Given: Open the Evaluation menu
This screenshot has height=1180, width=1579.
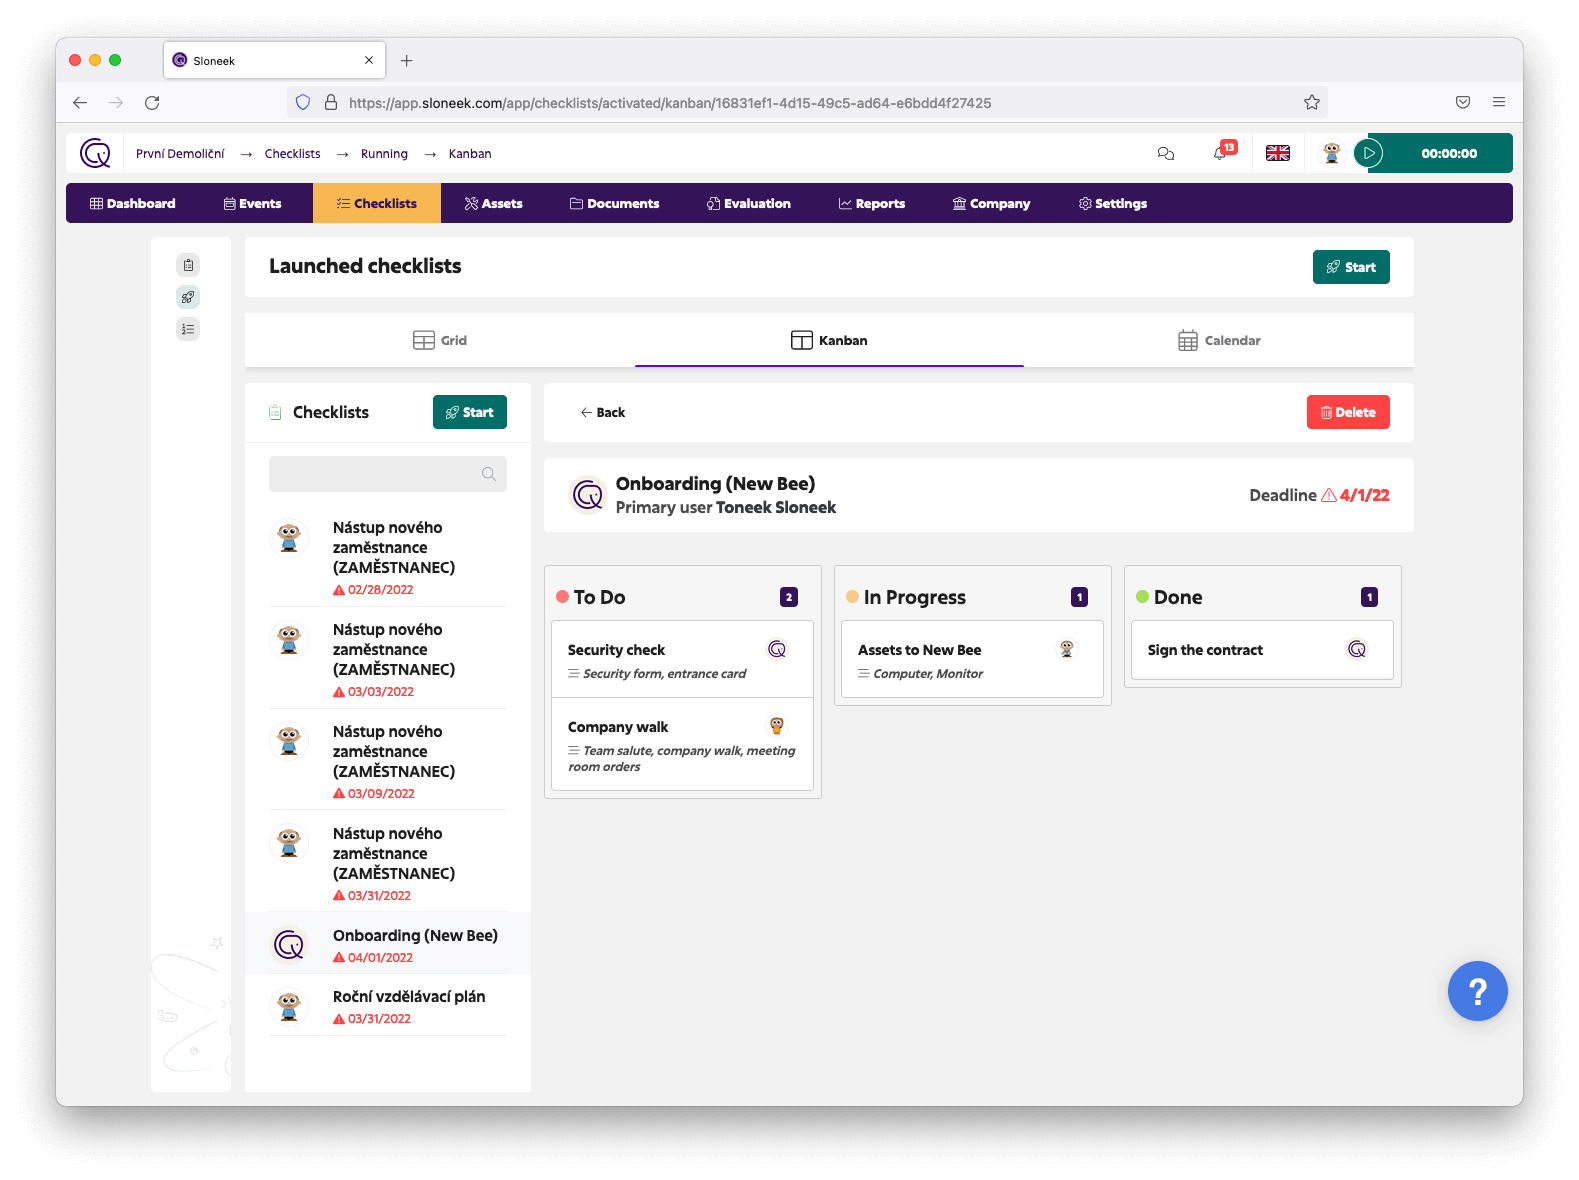Looking at the screenshot, I should click(x=749, y=203).
